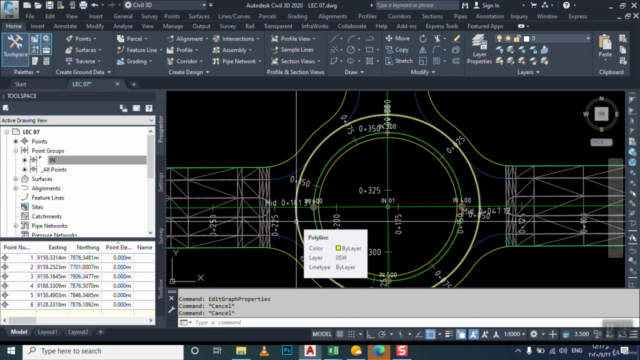Open annotation scale 1:1000 dropdown
640x360 pixels.
coord(514,334)
